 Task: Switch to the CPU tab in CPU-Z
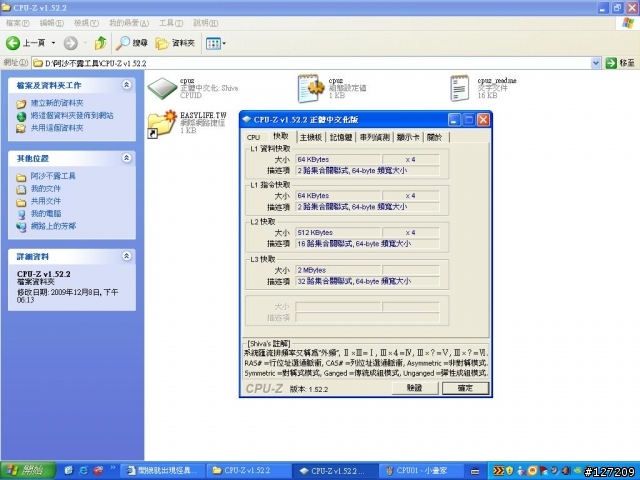(253, 138)
